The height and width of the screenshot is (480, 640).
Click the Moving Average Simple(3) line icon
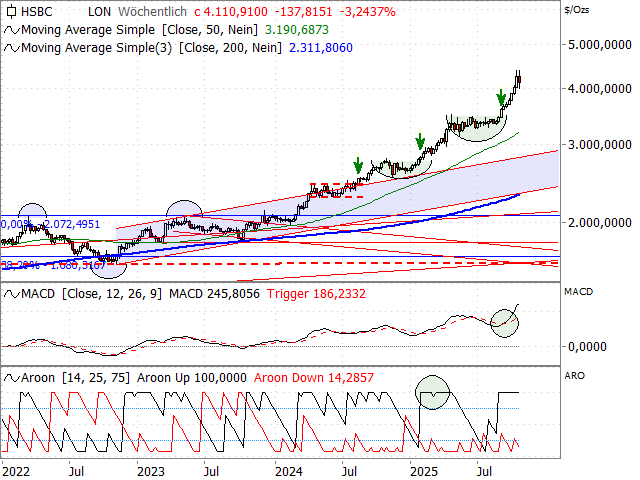11,46
